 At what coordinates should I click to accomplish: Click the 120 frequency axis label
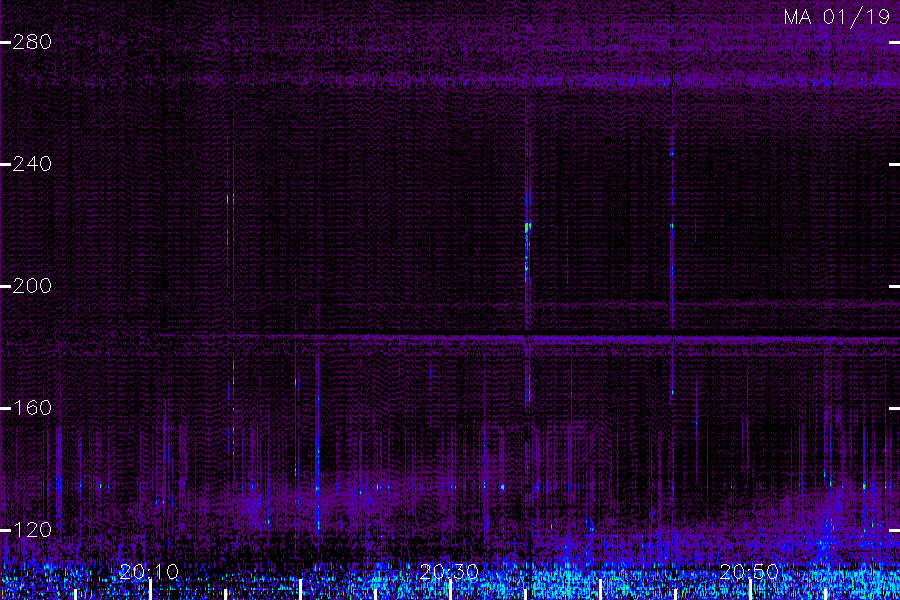click(x=32, y=530)
